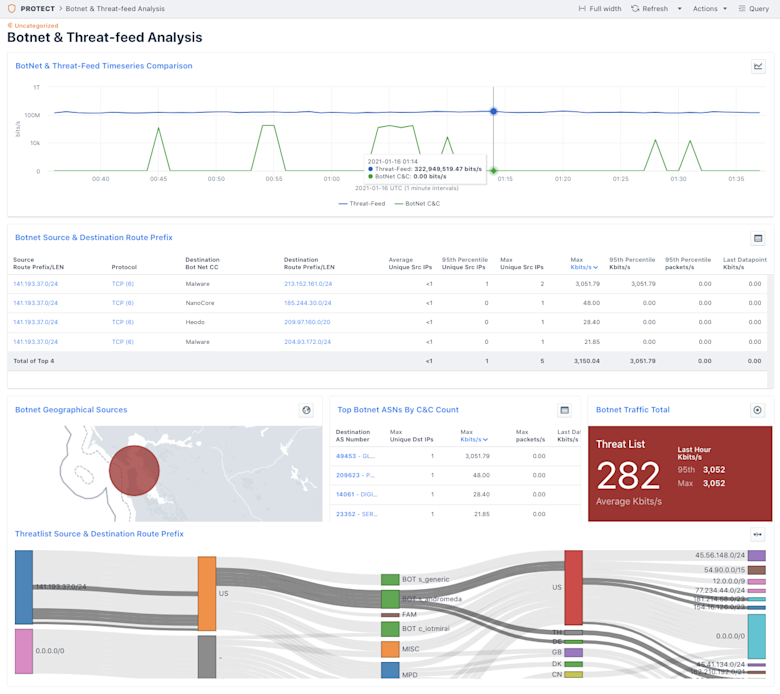Click globe icon on Botnet Geographical Sources
The height and width of the screenshot is (694, 780).
coord(306,410)
